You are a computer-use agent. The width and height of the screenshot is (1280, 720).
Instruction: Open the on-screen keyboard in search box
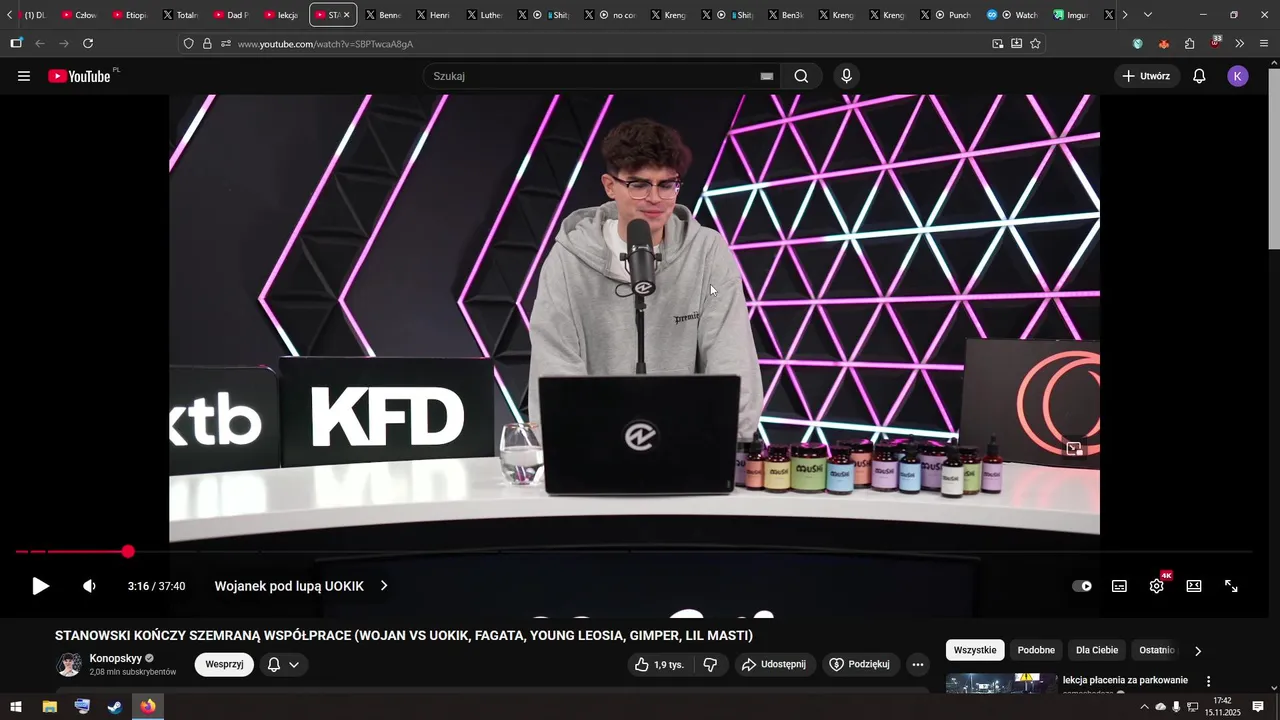click(767, 76)
